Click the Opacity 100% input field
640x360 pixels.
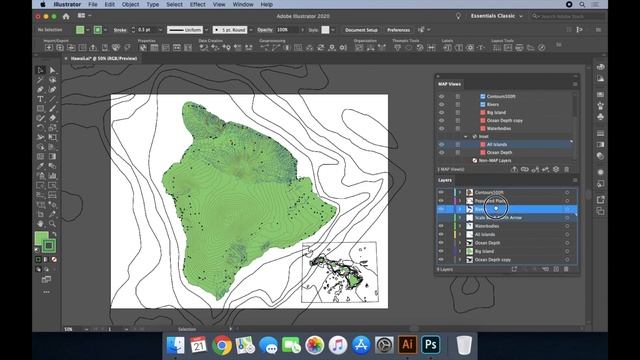[287, 30]
